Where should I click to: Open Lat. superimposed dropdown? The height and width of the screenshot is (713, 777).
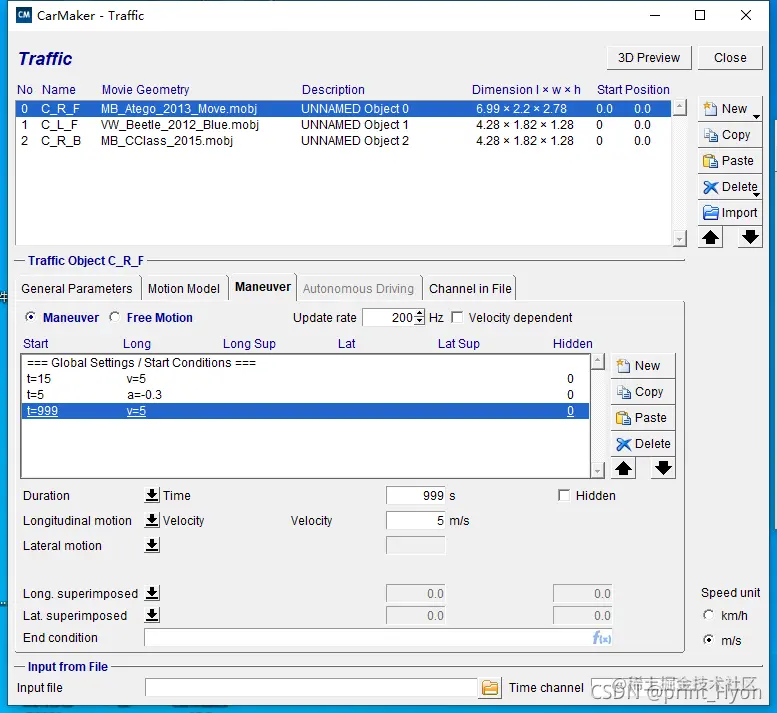click(152, 615)
